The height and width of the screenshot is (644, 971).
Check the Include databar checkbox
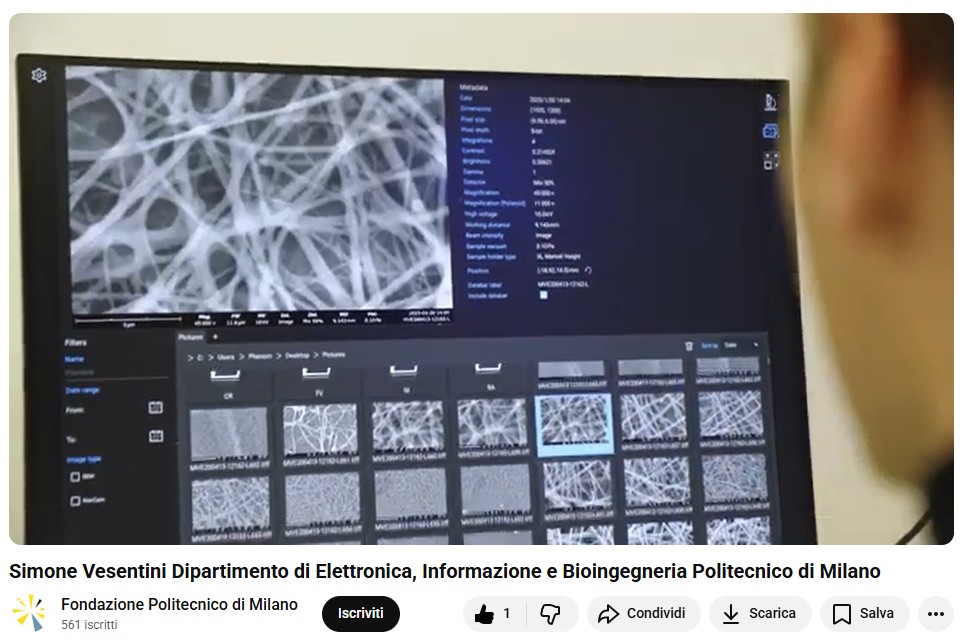coord(544,295)
